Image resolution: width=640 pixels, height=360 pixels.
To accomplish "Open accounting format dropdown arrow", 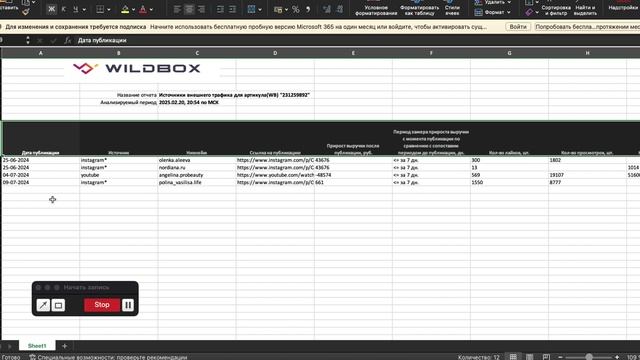I will [287, 9].
